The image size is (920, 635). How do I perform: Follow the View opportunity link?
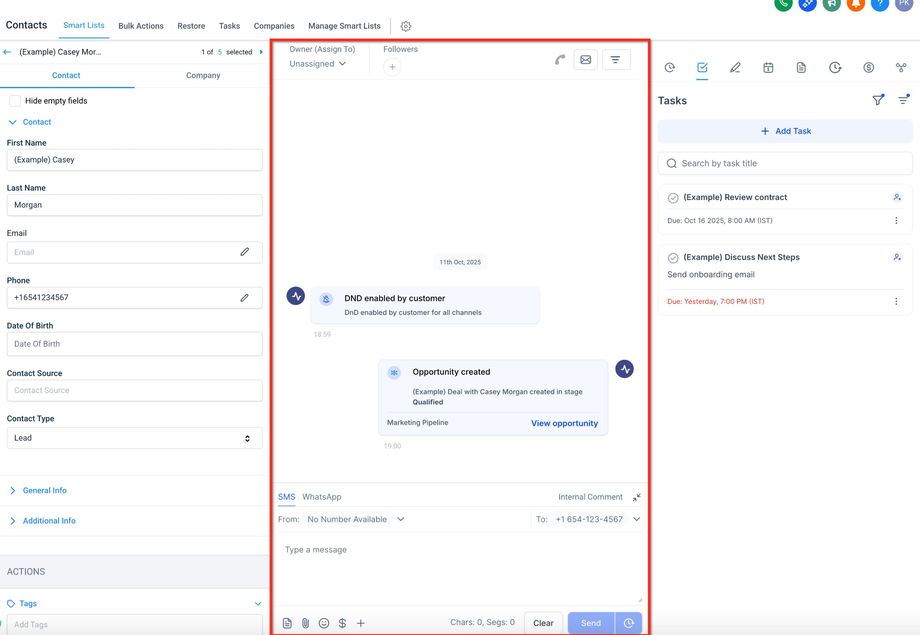pos(564,423)
